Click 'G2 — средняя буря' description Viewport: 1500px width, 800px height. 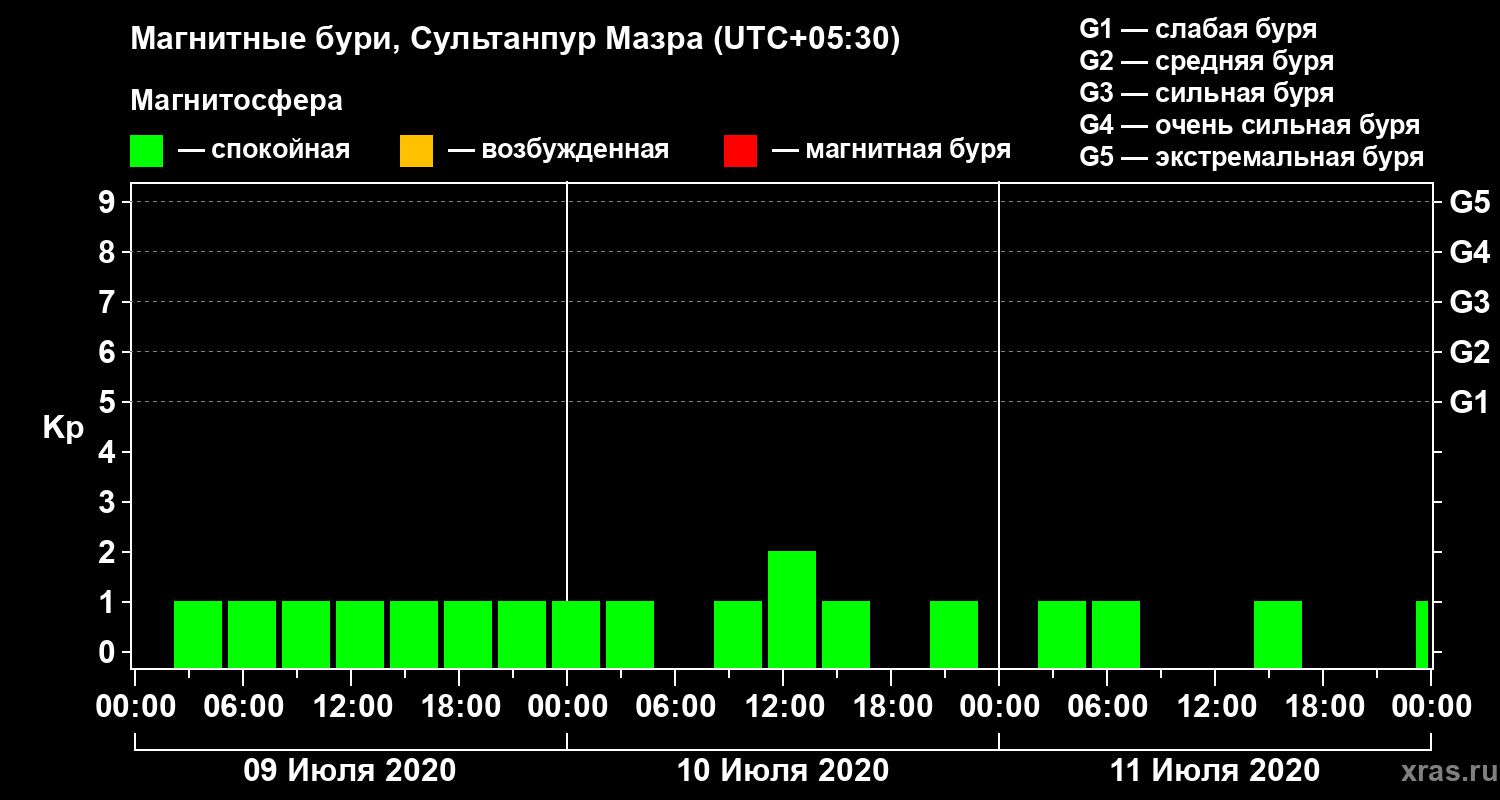tap(1206, 61)
